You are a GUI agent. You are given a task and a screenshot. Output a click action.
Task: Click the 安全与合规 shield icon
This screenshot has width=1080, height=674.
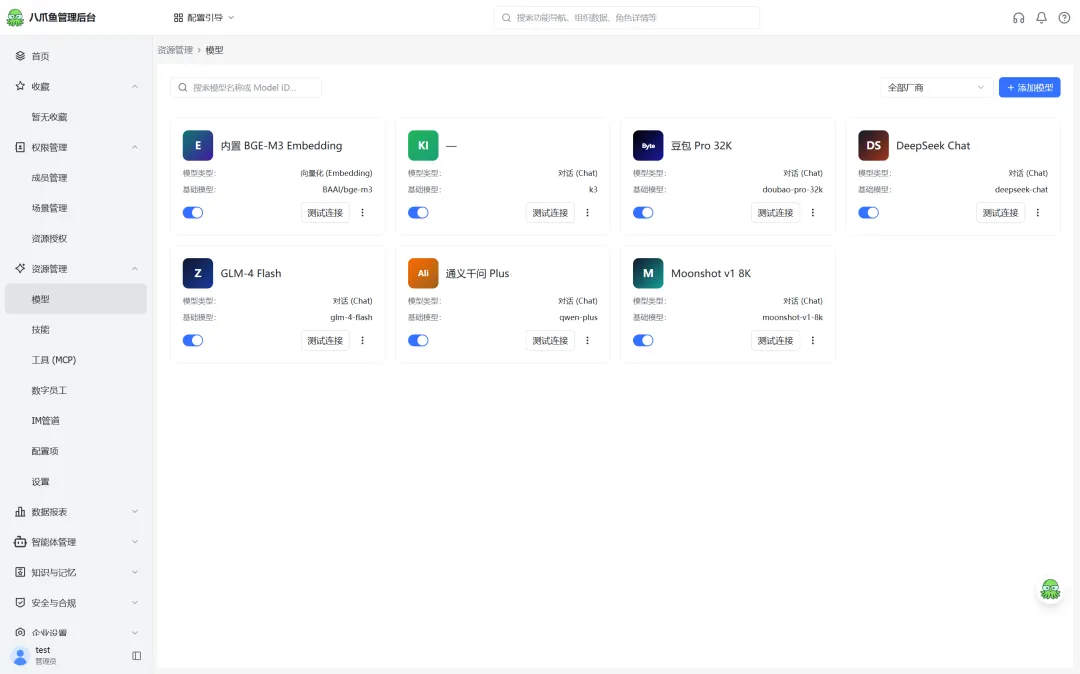click(20, 602)
